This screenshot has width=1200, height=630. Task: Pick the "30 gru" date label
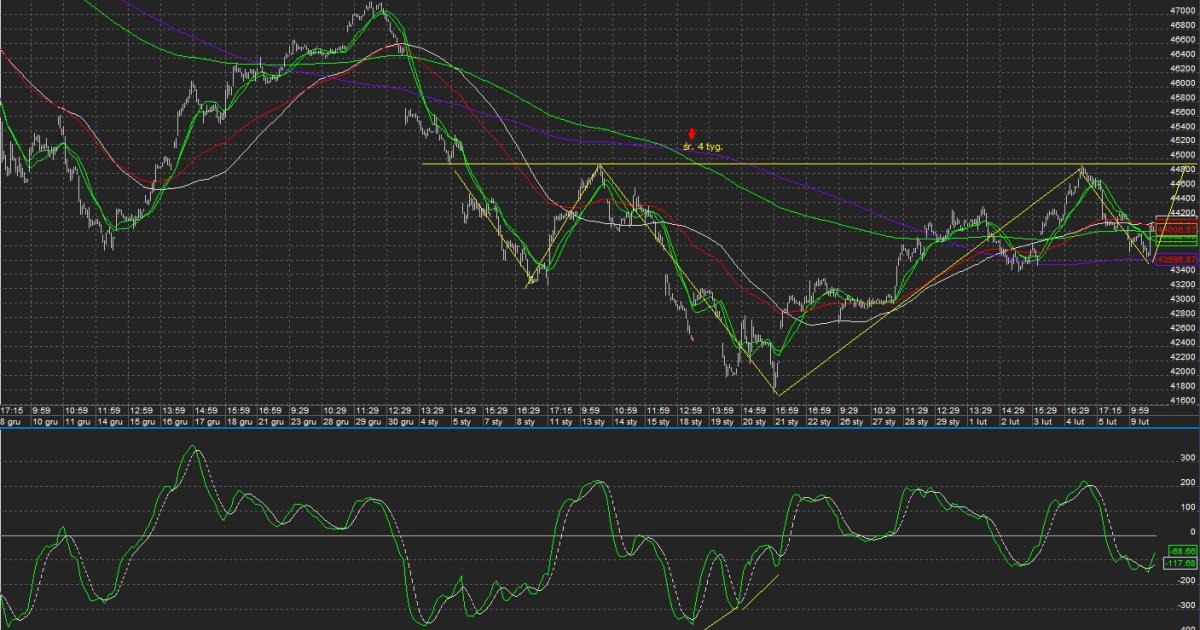[400, 422]
